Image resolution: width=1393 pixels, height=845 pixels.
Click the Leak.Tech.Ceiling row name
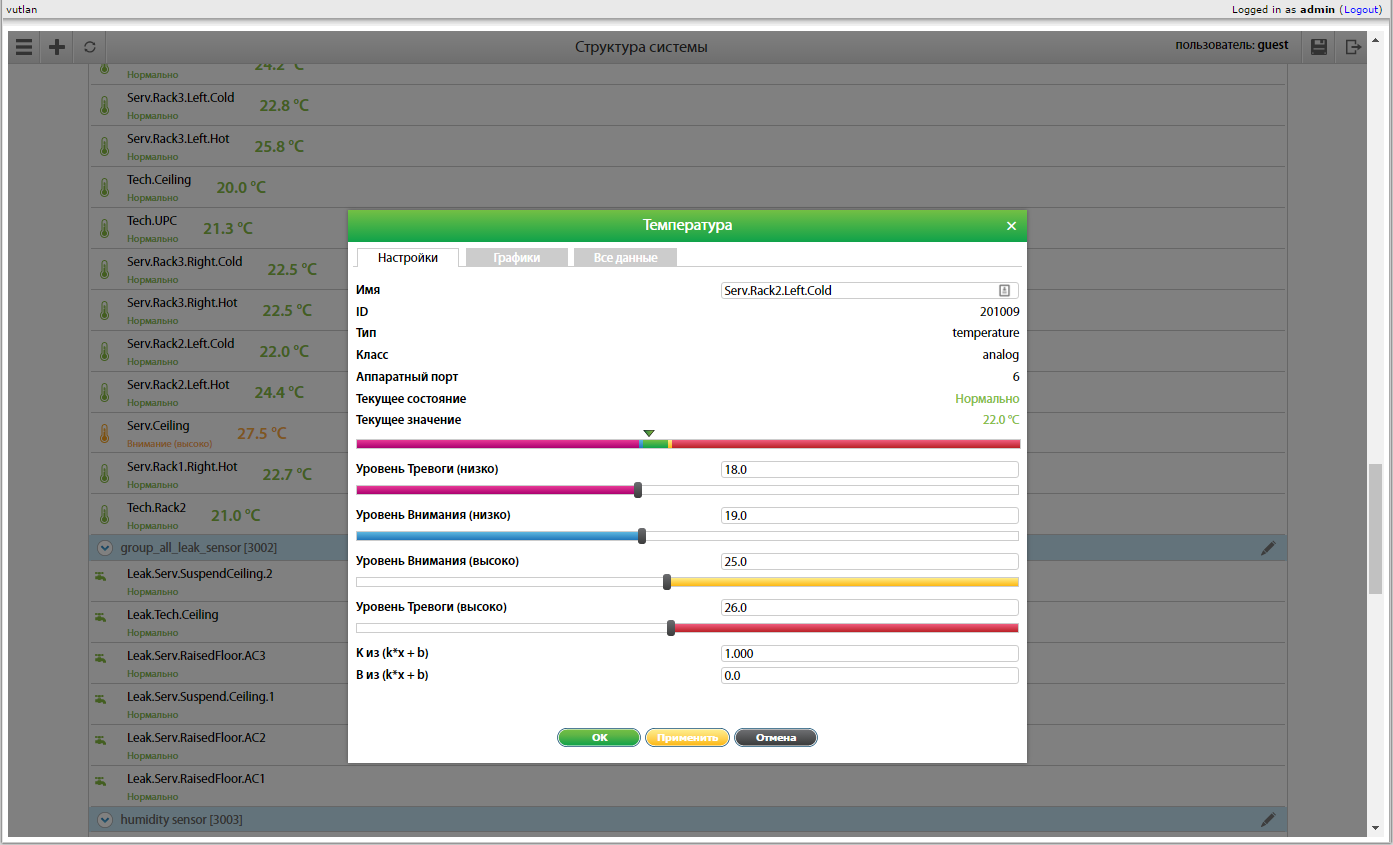[x=172, y=615]
